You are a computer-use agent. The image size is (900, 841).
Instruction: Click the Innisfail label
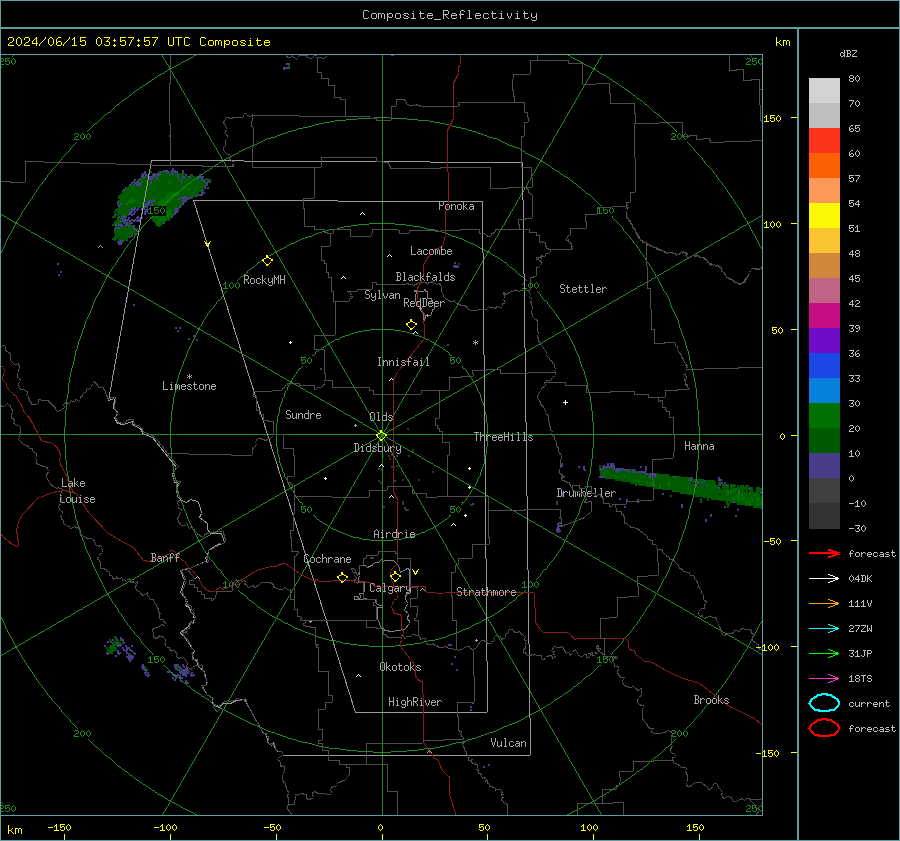pyautogui.click(x=403, y=362)
